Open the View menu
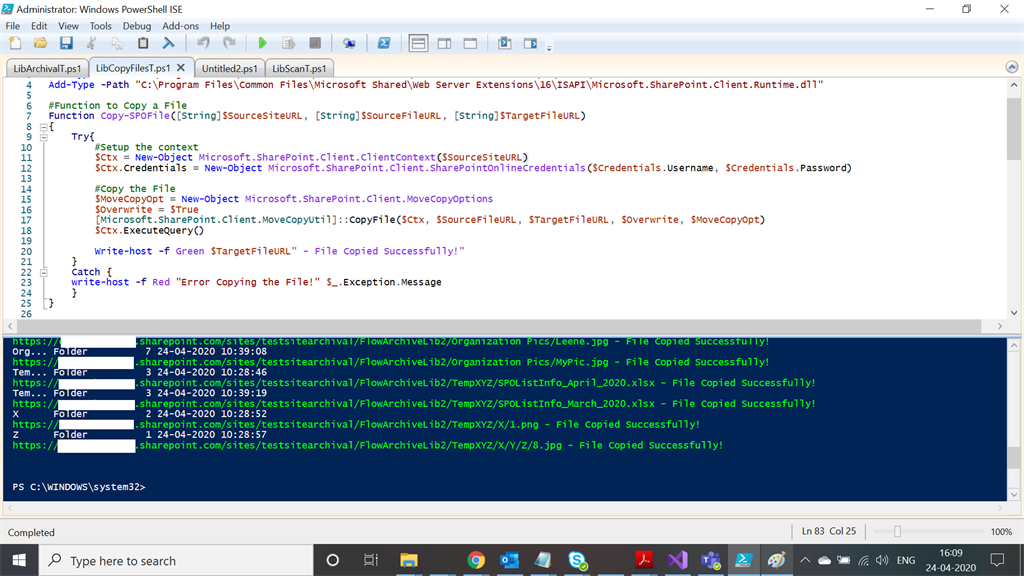This screenshot has height=576, width=1024. pyautogui.click(x=68, y=26)
